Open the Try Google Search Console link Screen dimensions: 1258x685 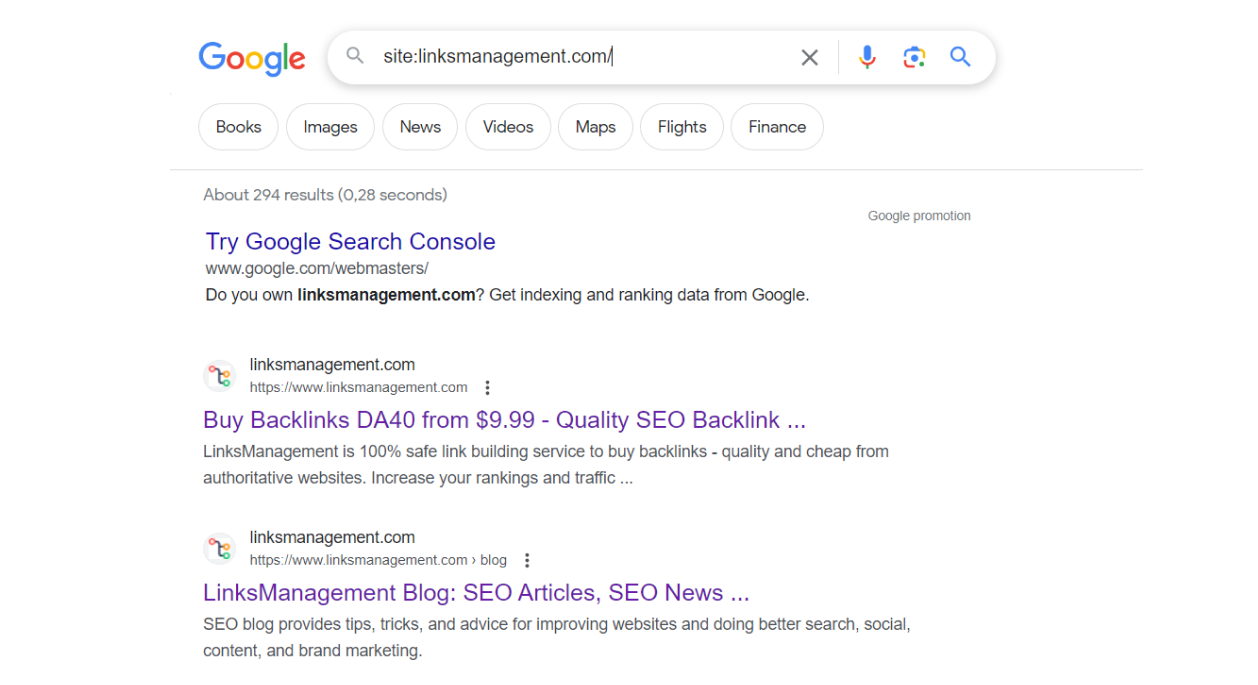[x=350, y=242]
